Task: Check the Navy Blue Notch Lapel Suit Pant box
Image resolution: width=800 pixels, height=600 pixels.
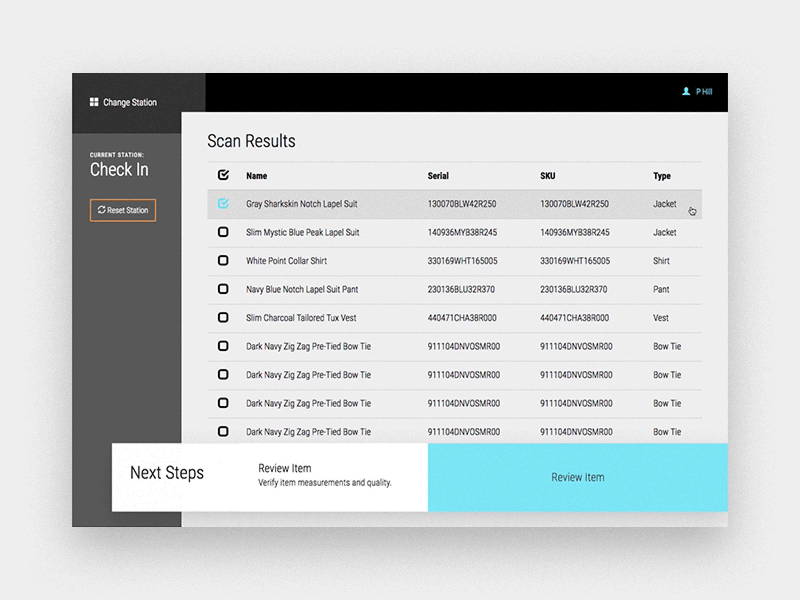Action: click(223, 289)
